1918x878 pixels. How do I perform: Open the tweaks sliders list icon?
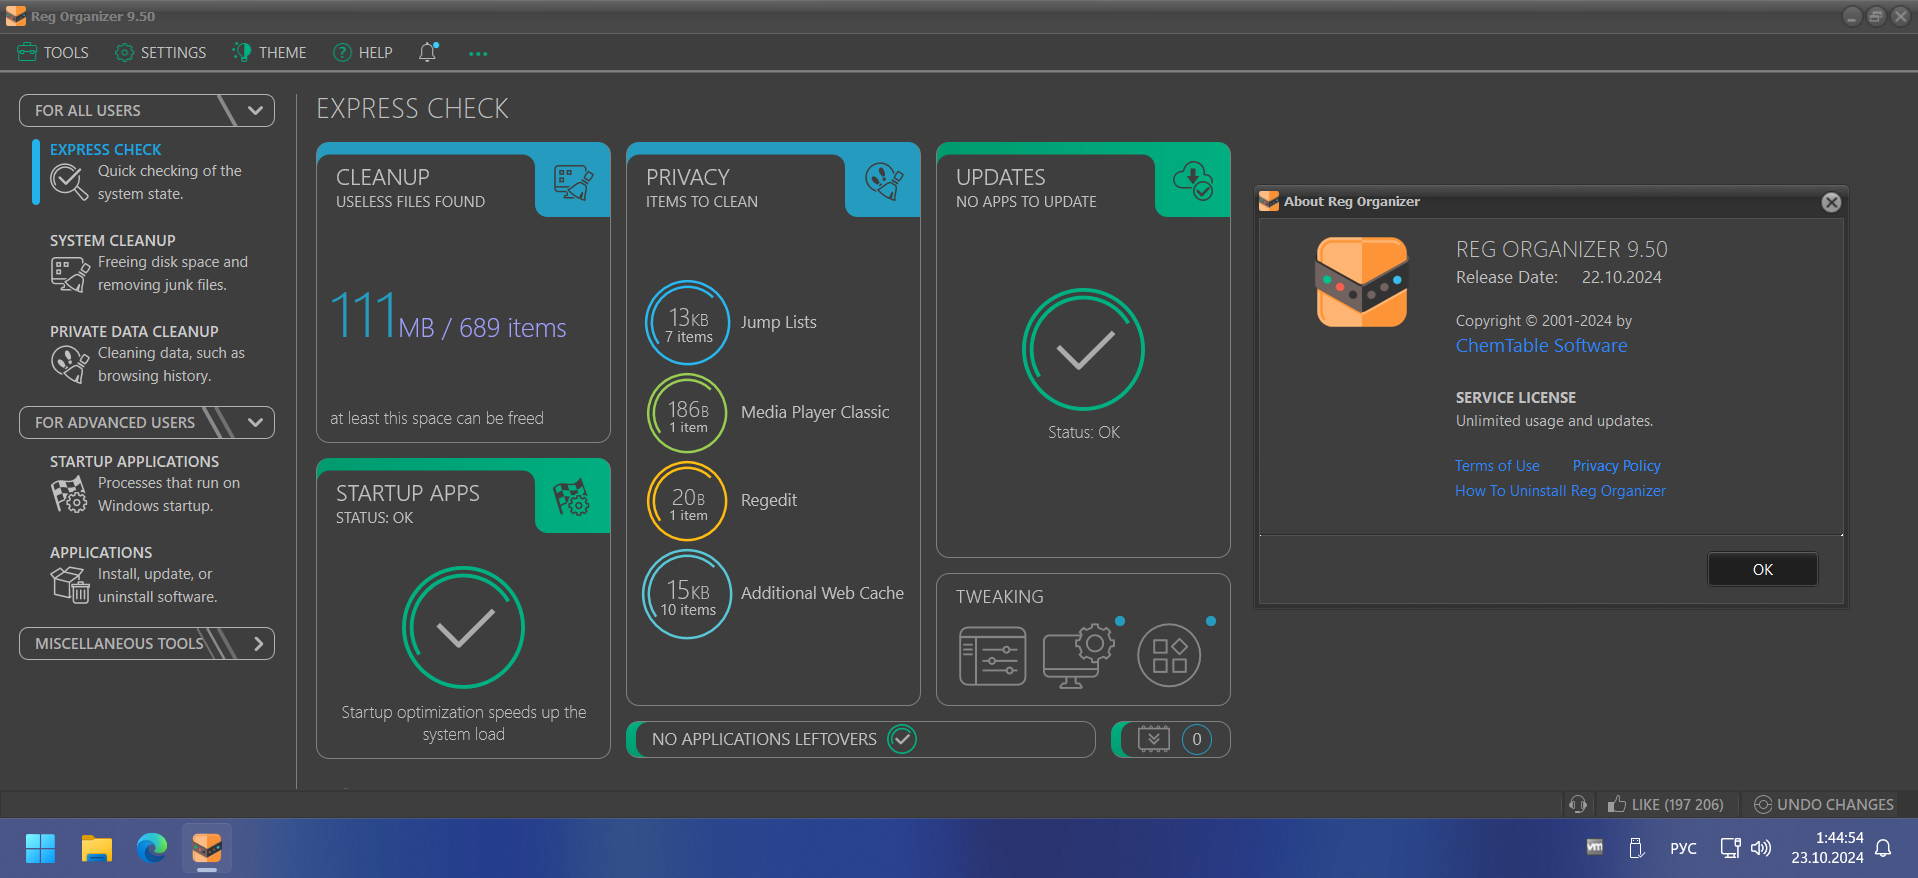[x=992, y=656]
